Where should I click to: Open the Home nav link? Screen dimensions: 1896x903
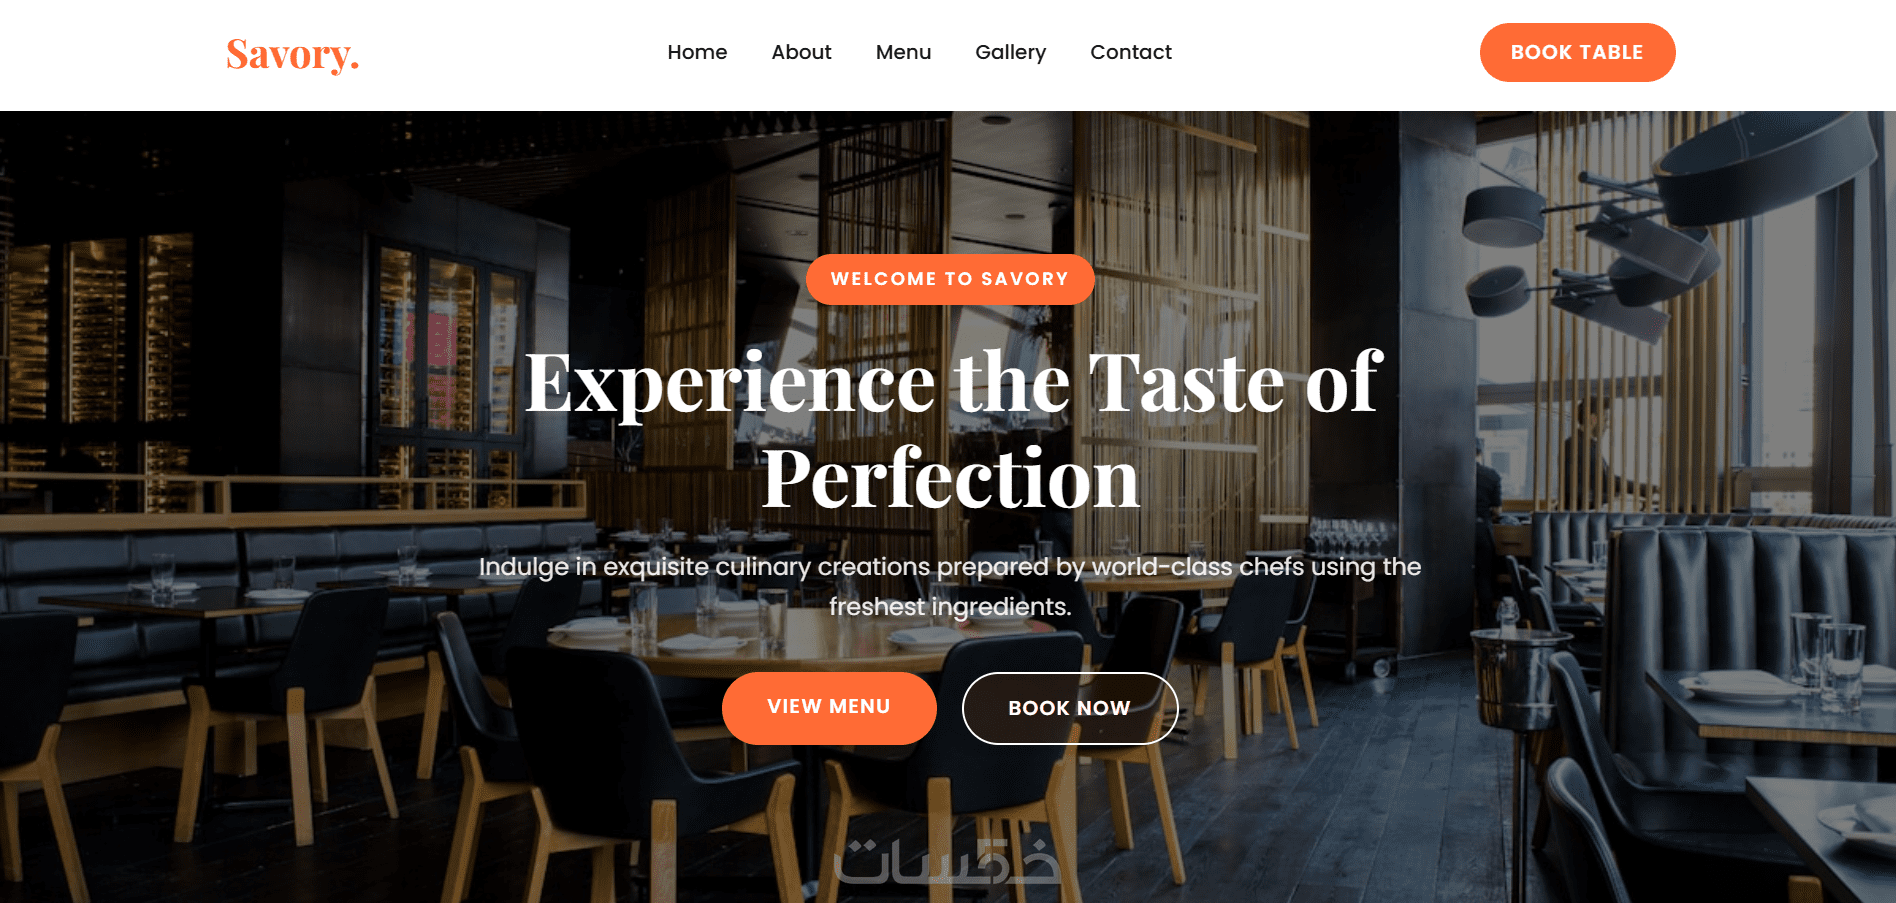pyautogui.click(x=697, y=52)
